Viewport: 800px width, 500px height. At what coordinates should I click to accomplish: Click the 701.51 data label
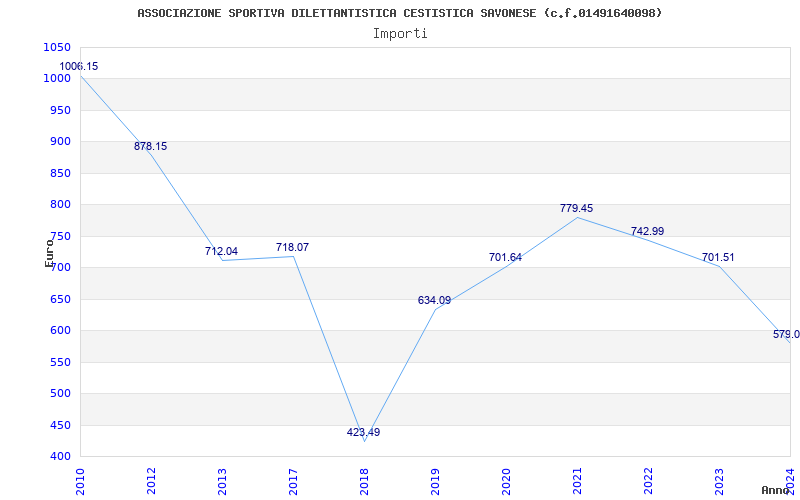pos(718,258)
